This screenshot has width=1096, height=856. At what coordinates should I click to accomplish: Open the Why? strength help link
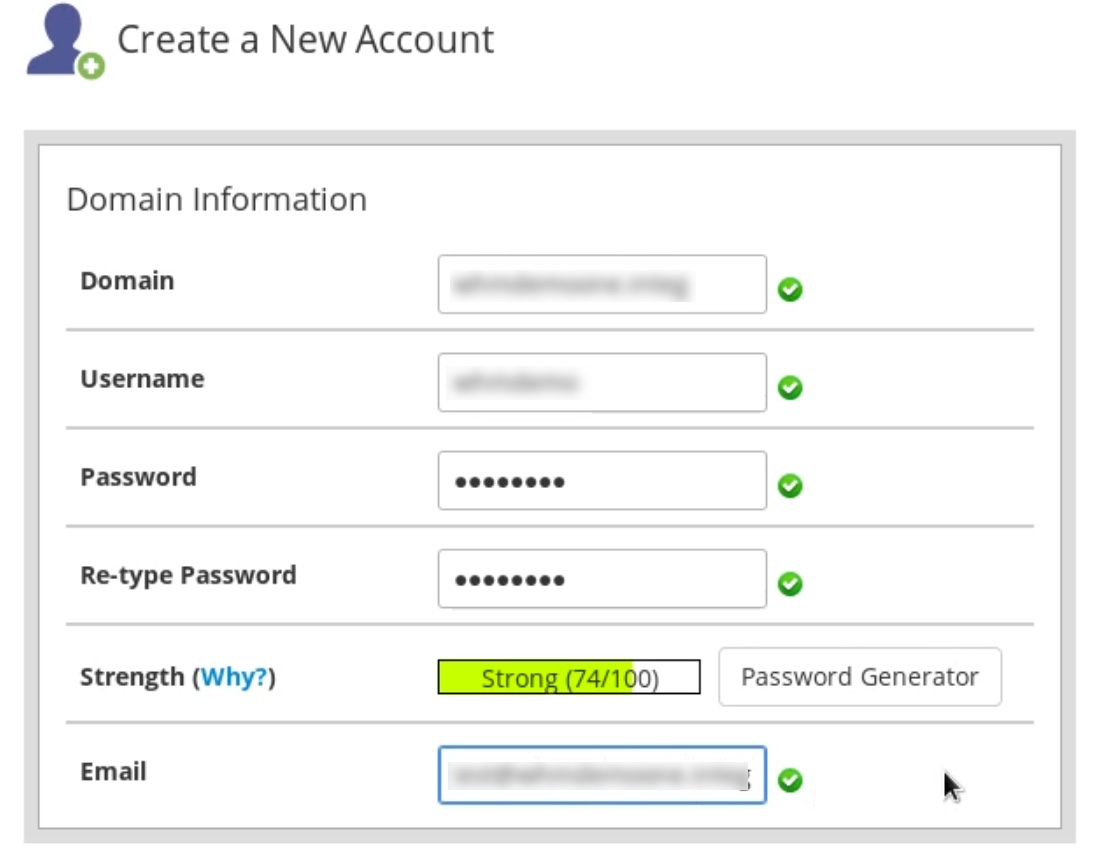[234, 677]
